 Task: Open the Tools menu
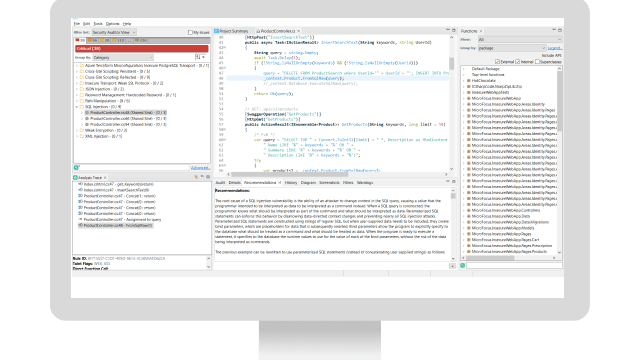click(x=98, y=24)
